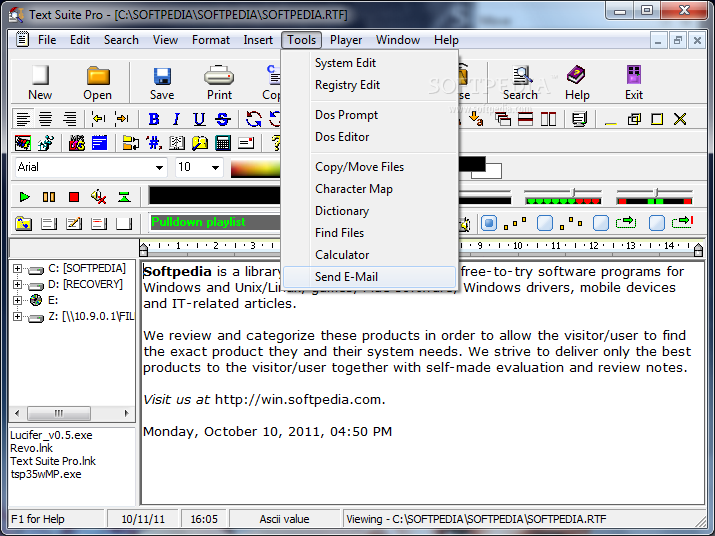Mute audio with the crossed speaker icon
The height and width of the screenshot is (536, 715).
click(98, 197)
